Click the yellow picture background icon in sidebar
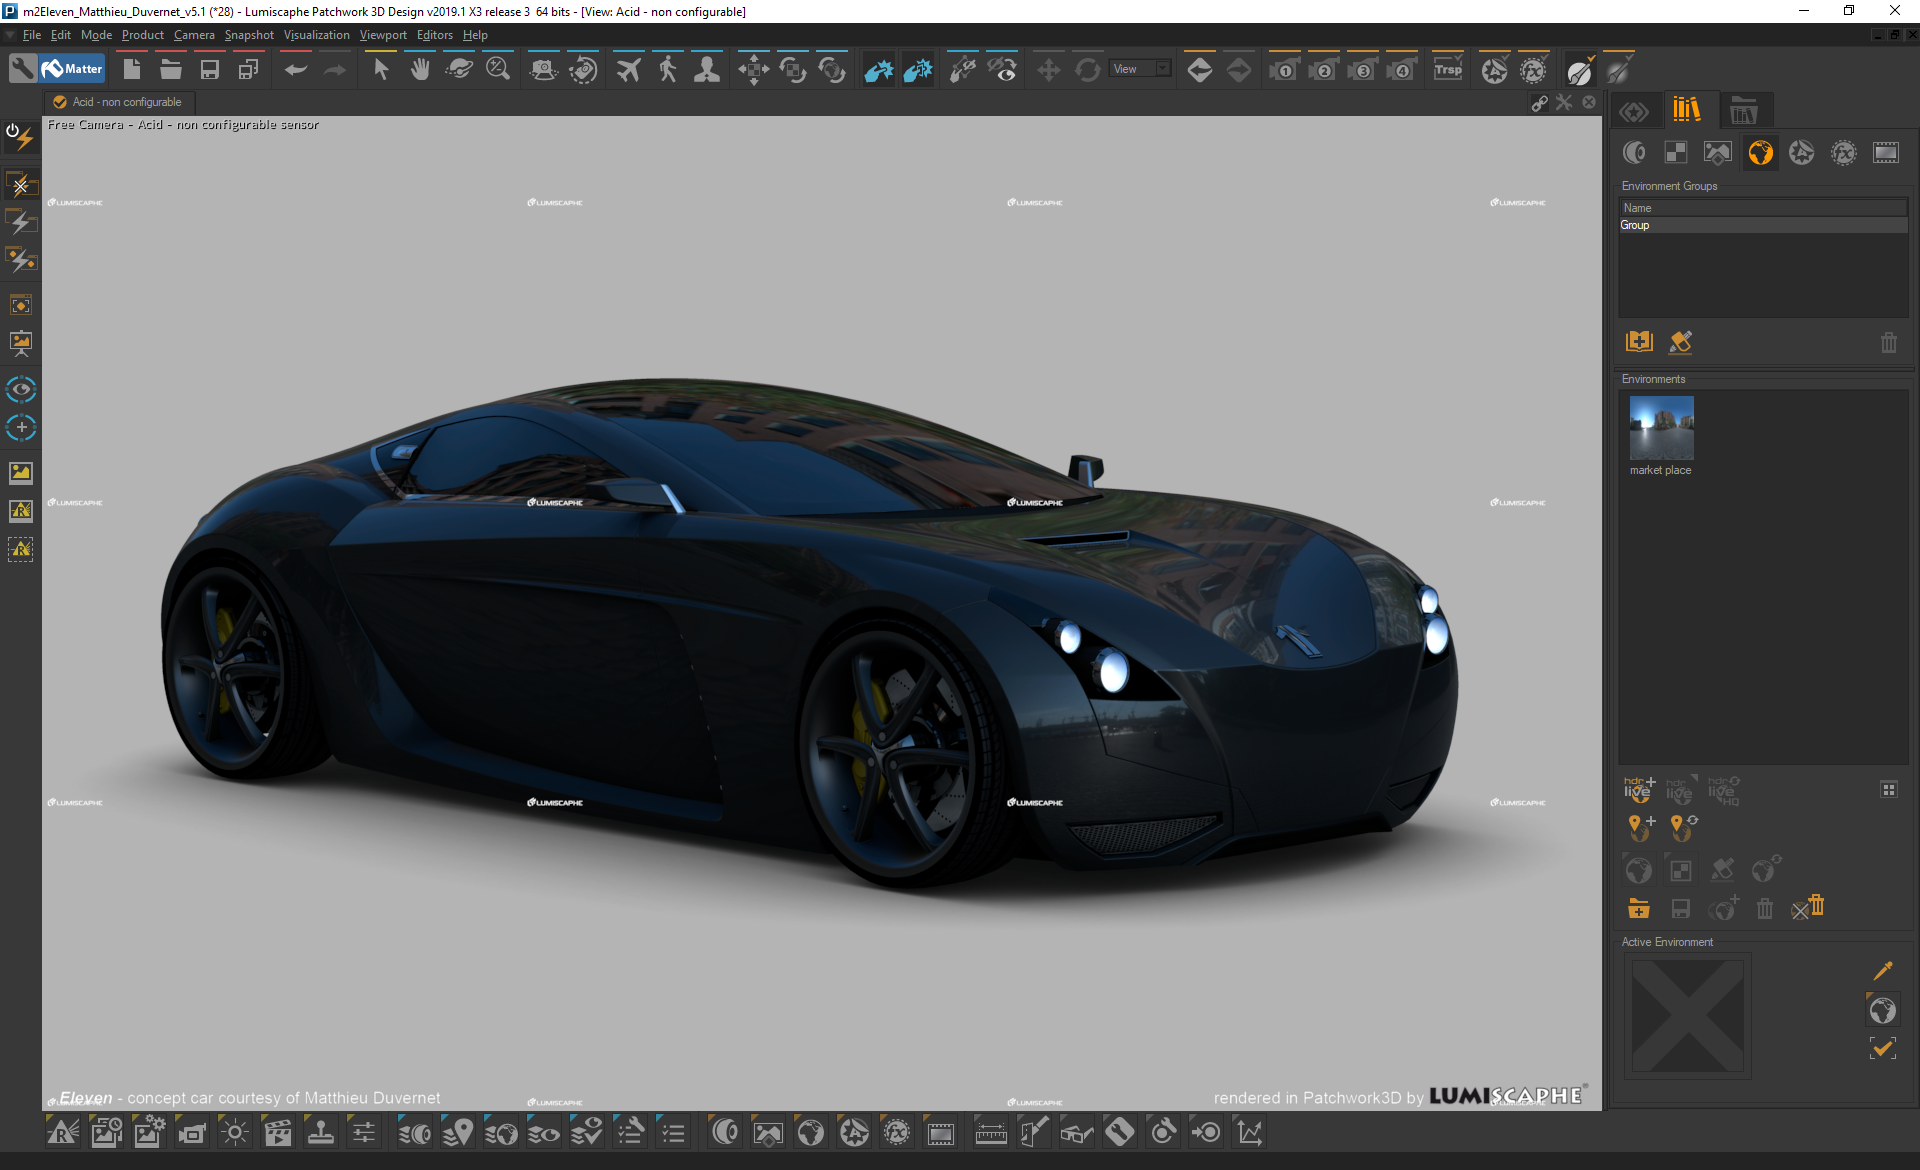1920x1170 pixels. click(x=21, y=472)
